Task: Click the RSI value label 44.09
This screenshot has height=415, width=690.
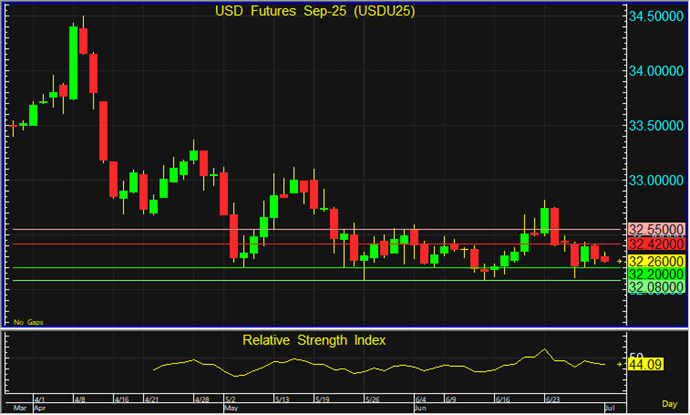Action: [x=647, y=365]
